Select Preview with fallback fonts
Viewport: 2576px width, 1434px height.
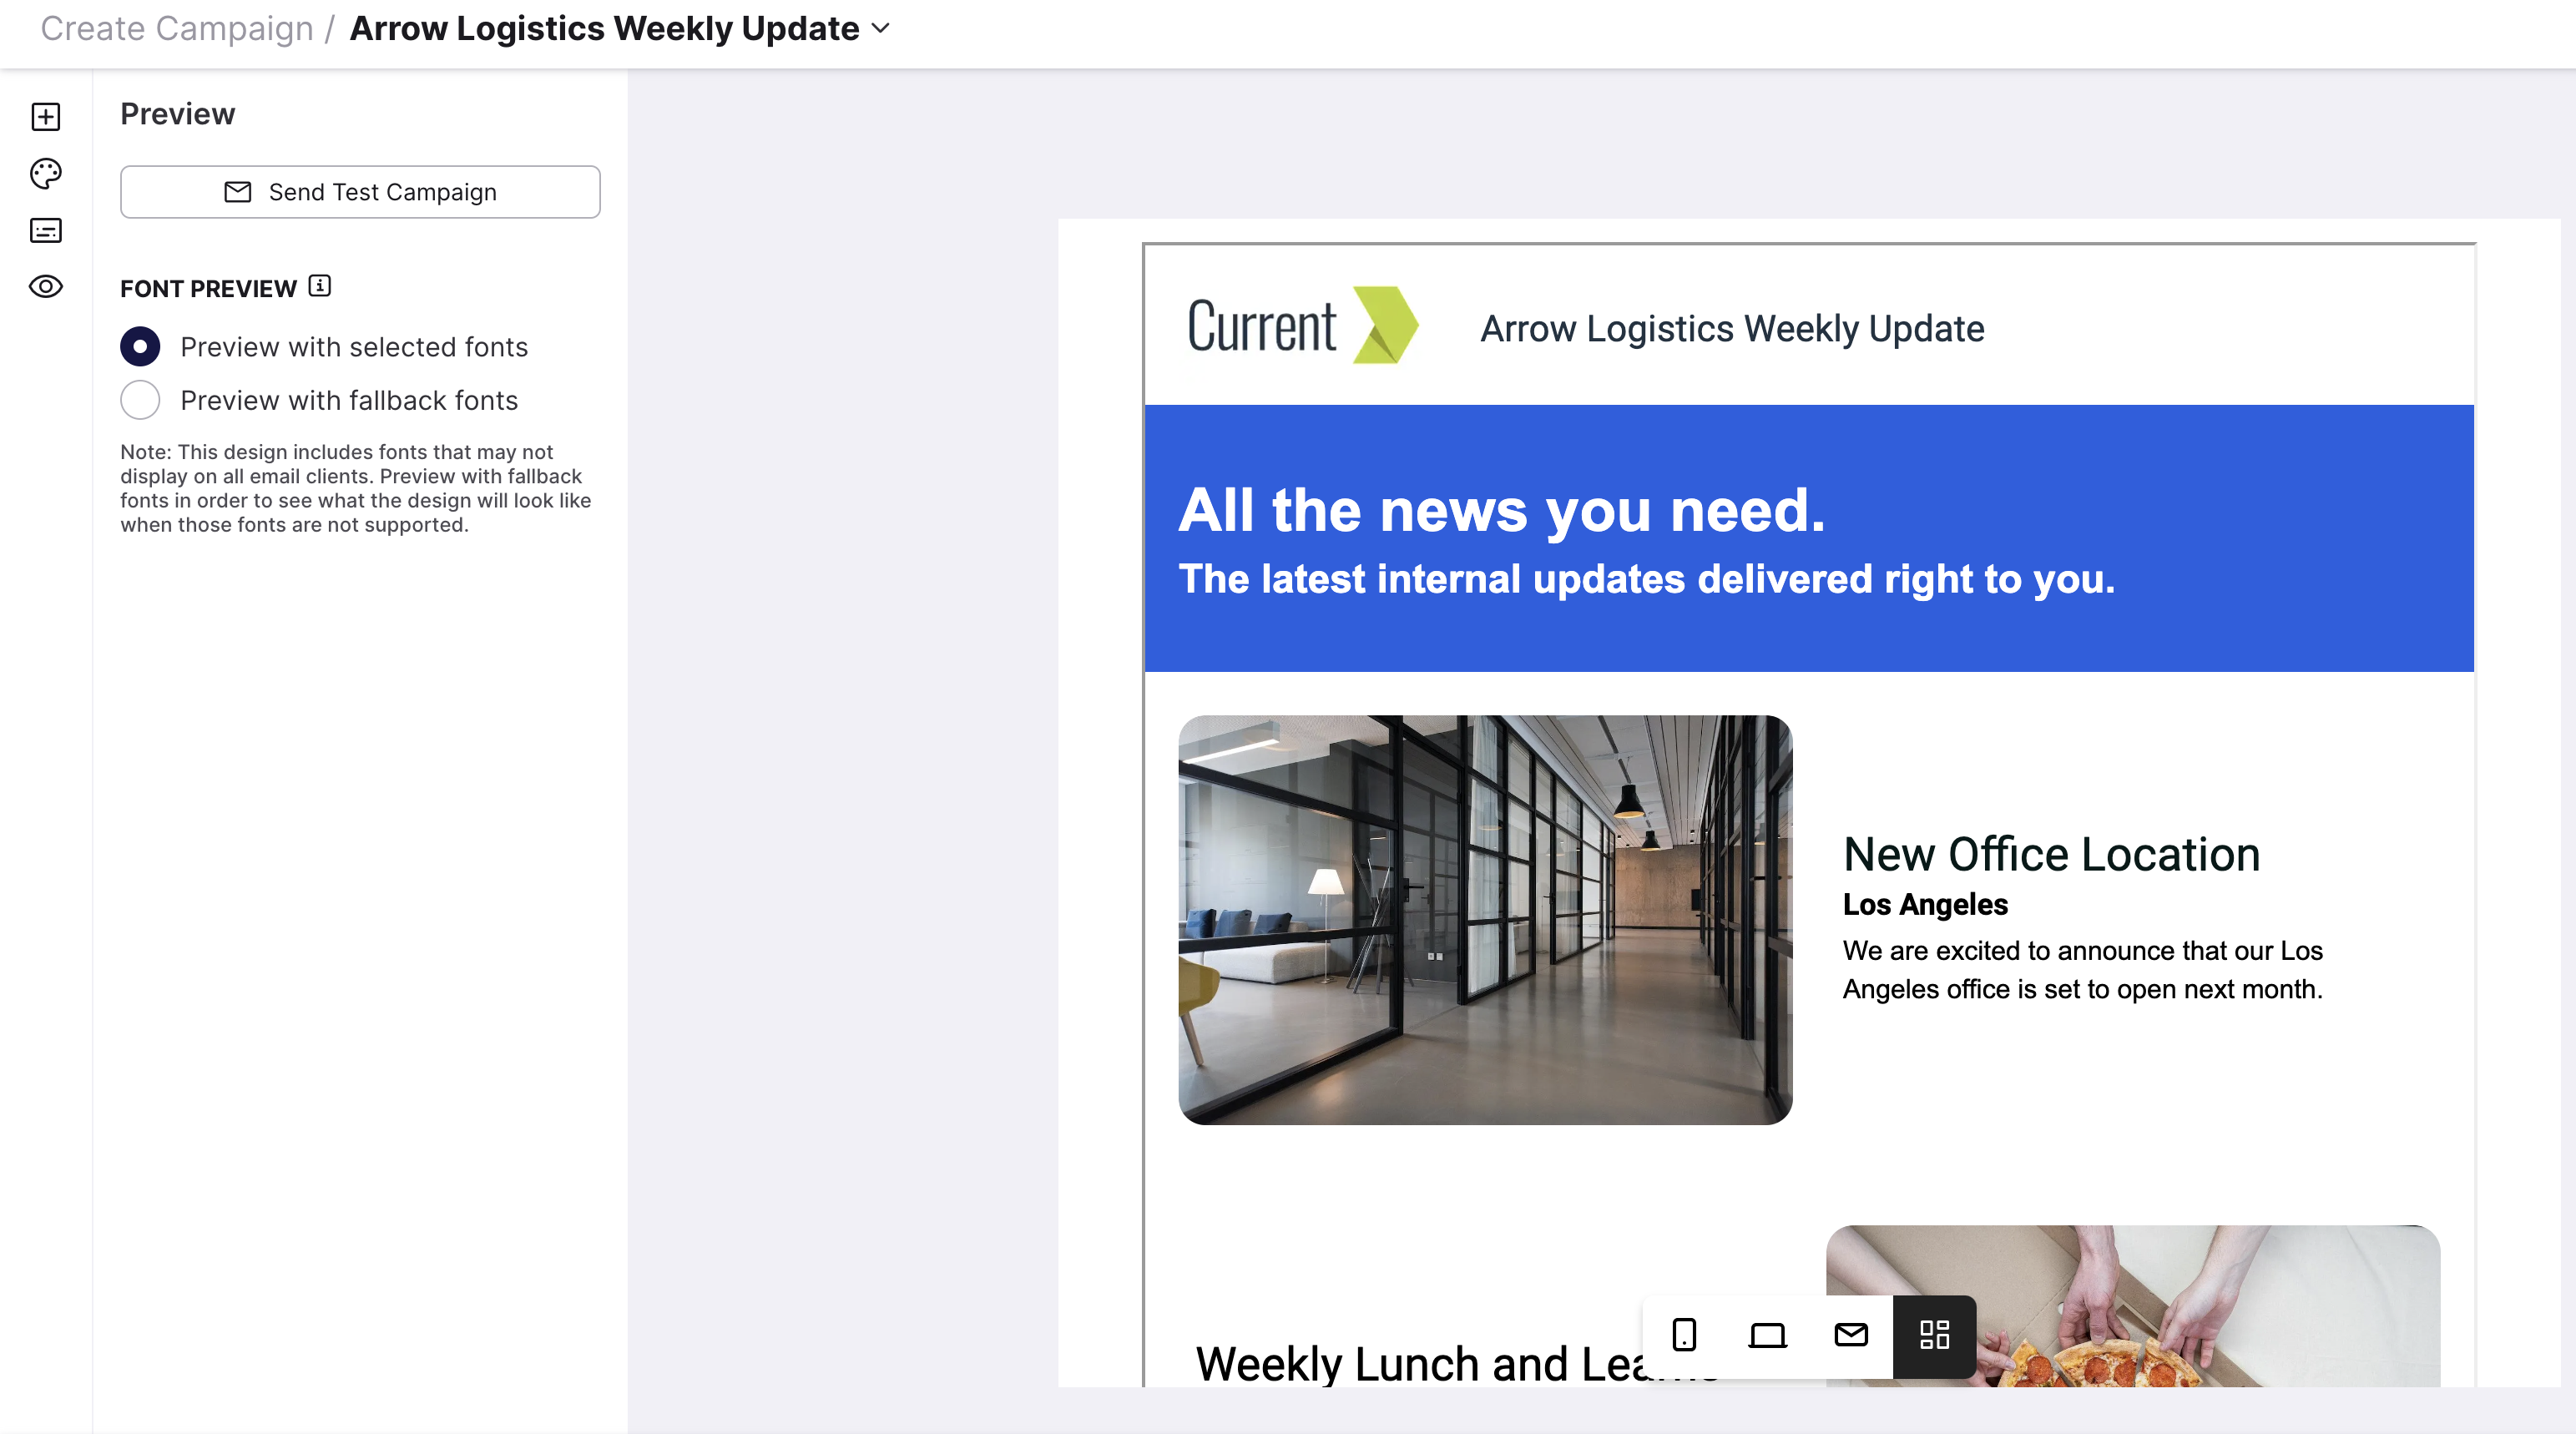140,400
